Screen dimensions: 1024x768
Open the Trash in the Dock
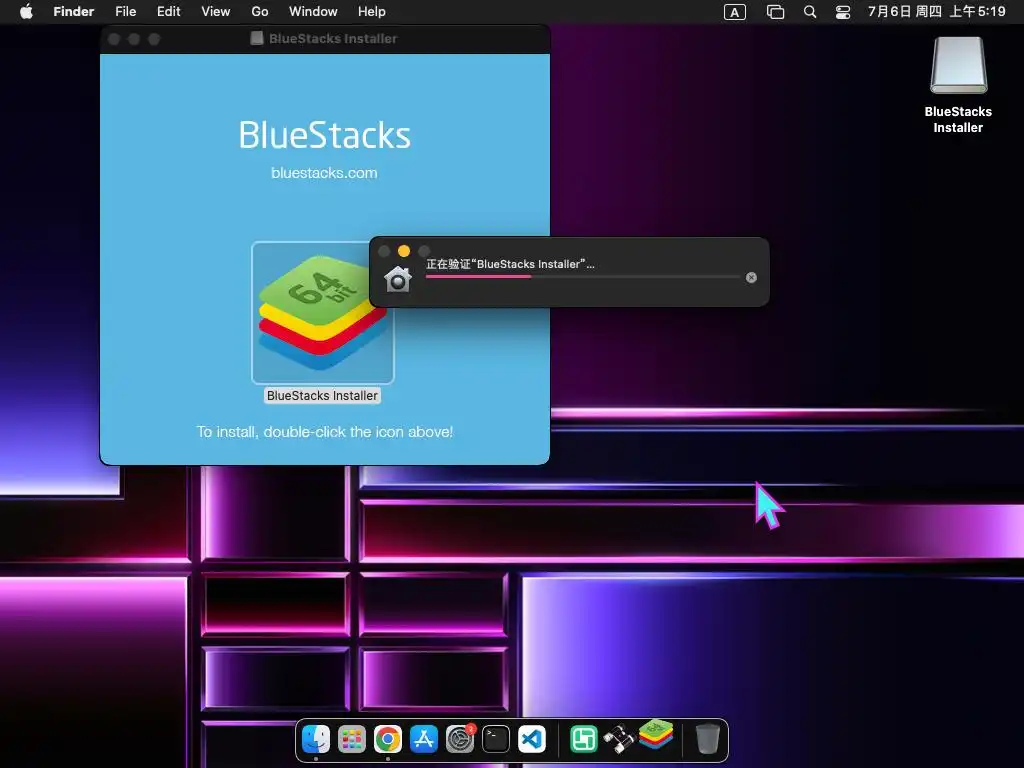tap(707, 739)
